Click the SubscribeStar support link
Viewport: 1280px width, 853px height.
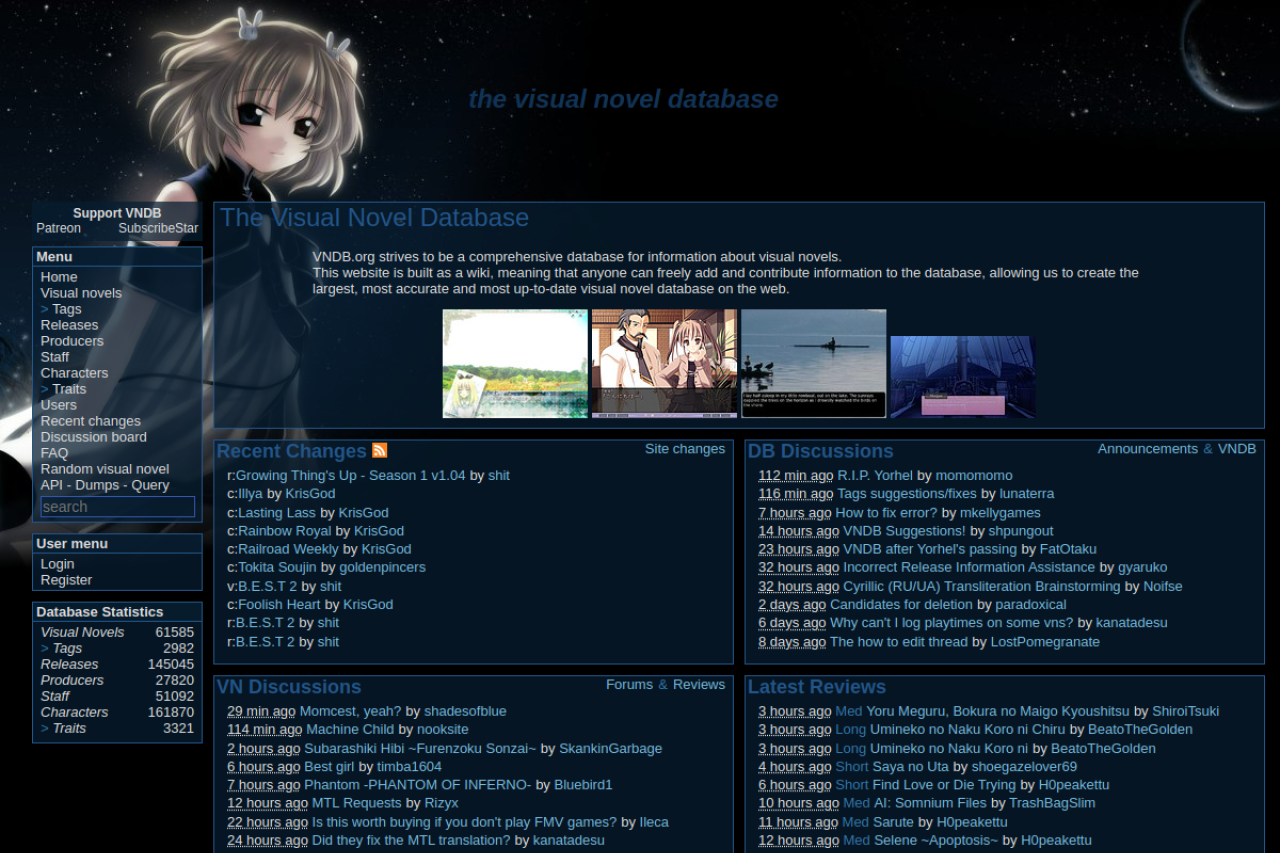pos(158,228)
